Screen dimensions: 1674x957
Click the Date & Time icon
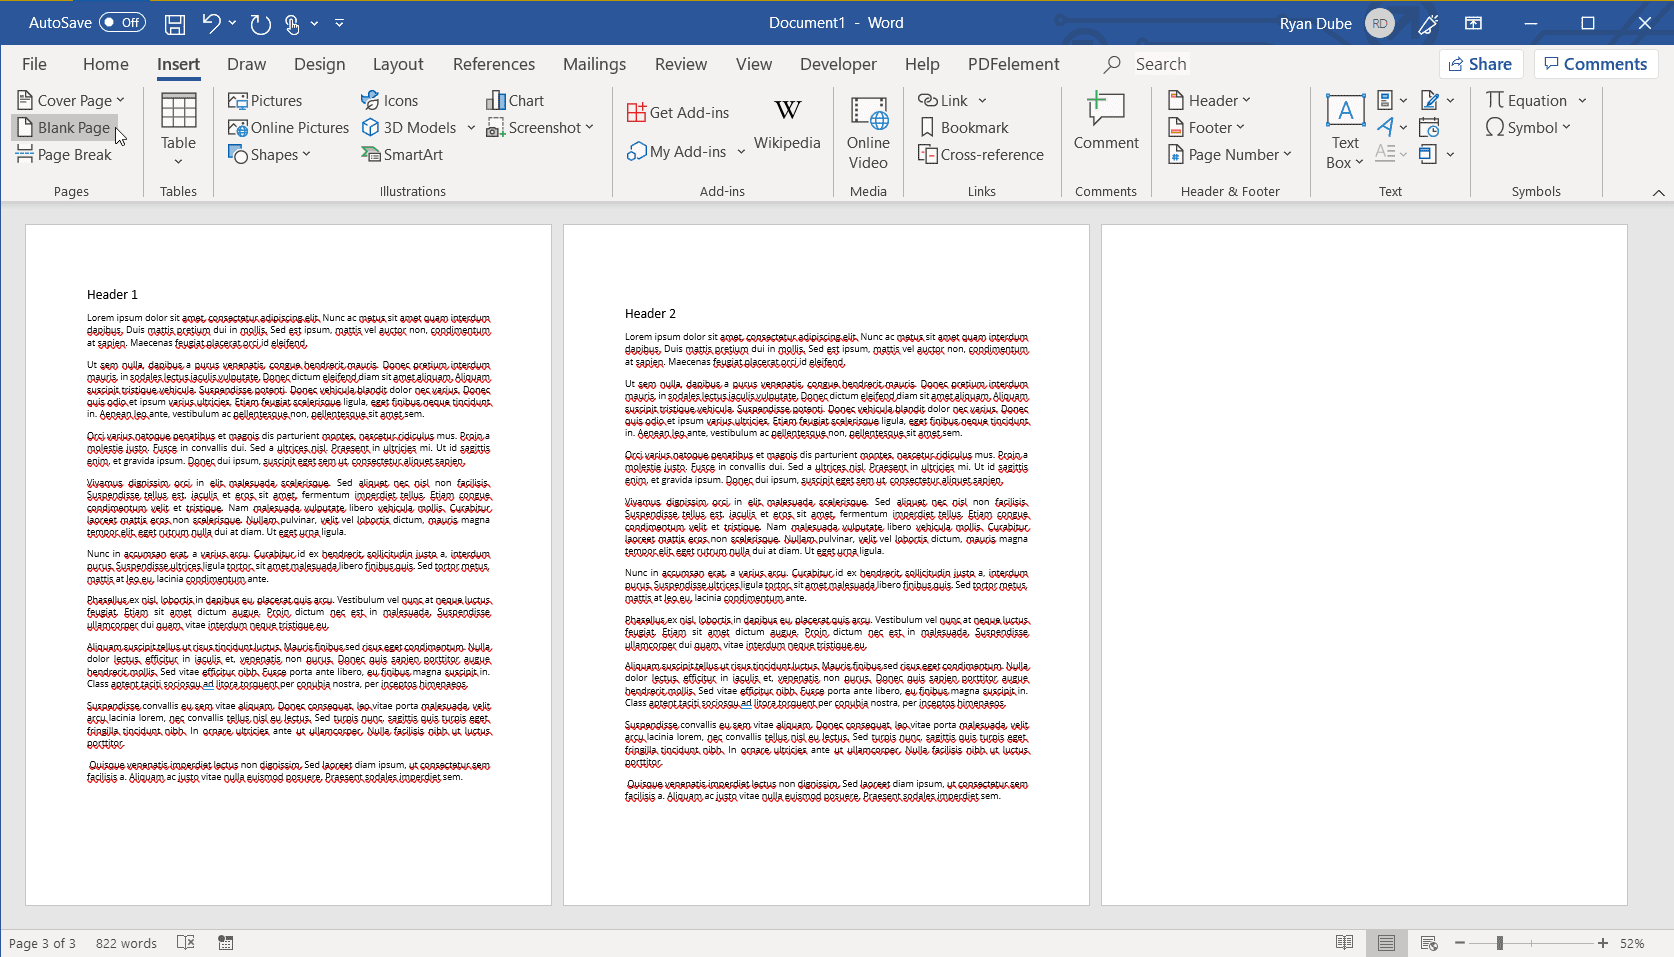tap(1430, 127)
